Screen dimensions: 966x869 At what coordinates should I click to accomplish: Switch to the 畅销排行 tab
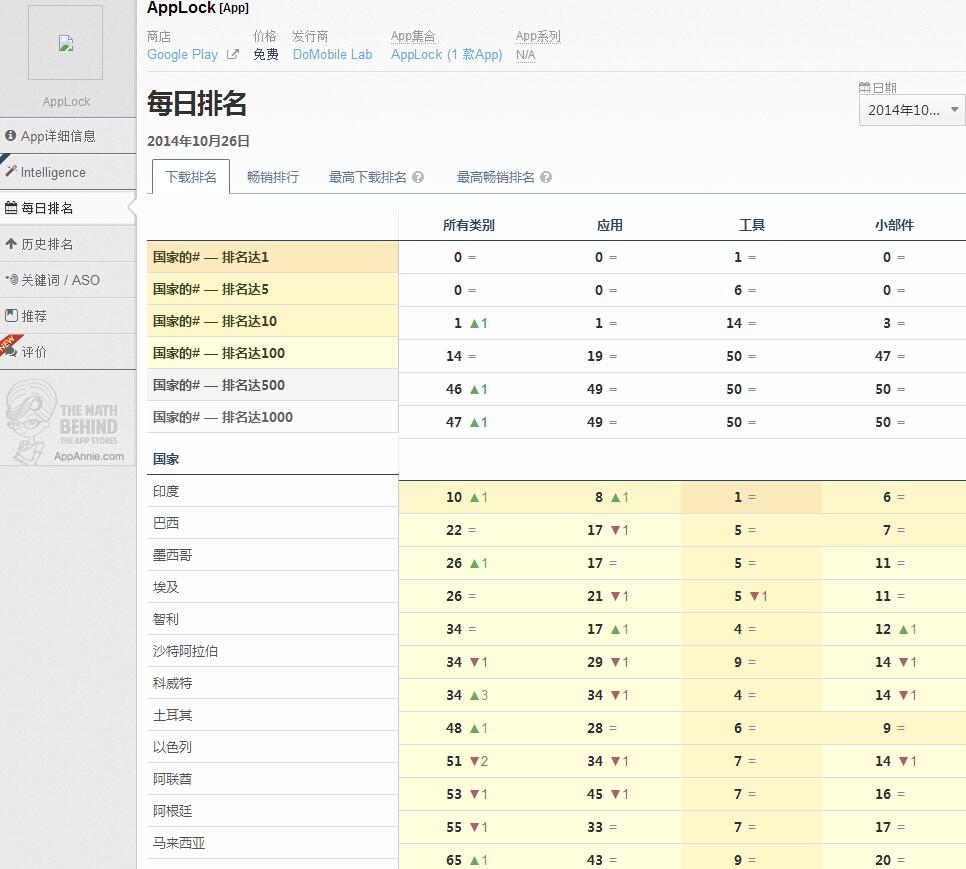(273, 177)
